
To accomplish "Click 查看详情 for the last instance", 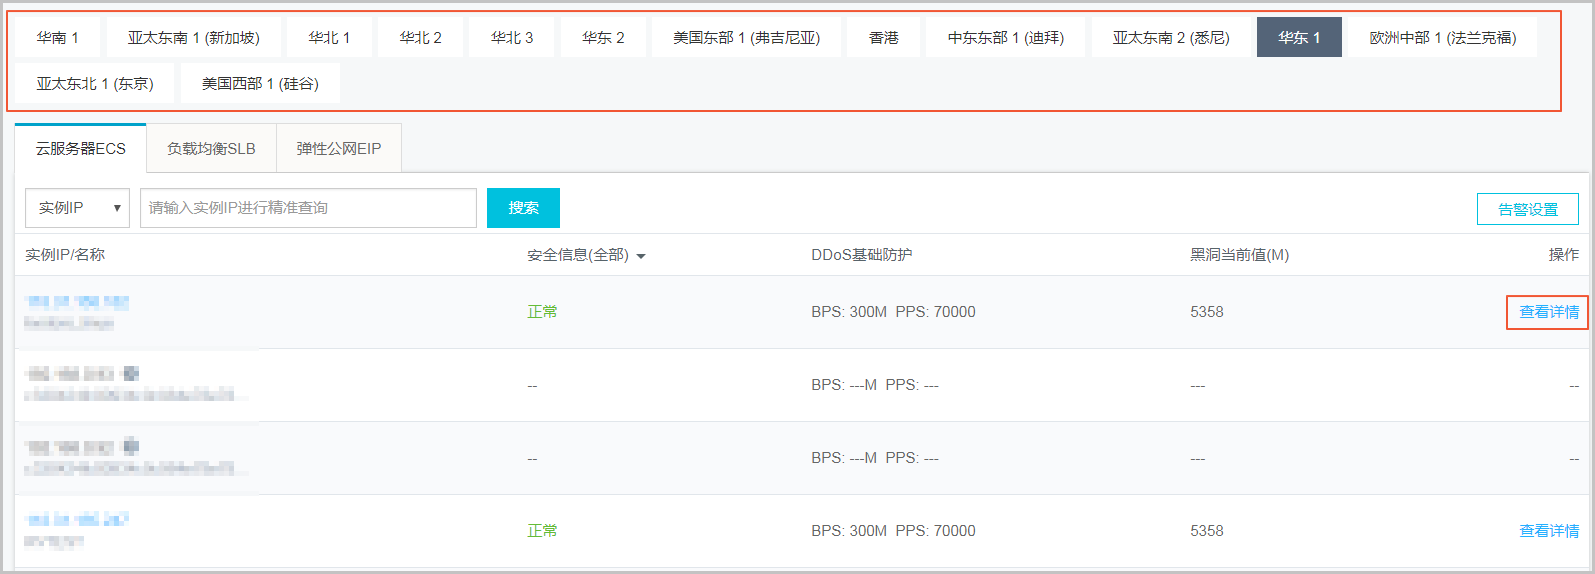I will (x=1548, y=531).
